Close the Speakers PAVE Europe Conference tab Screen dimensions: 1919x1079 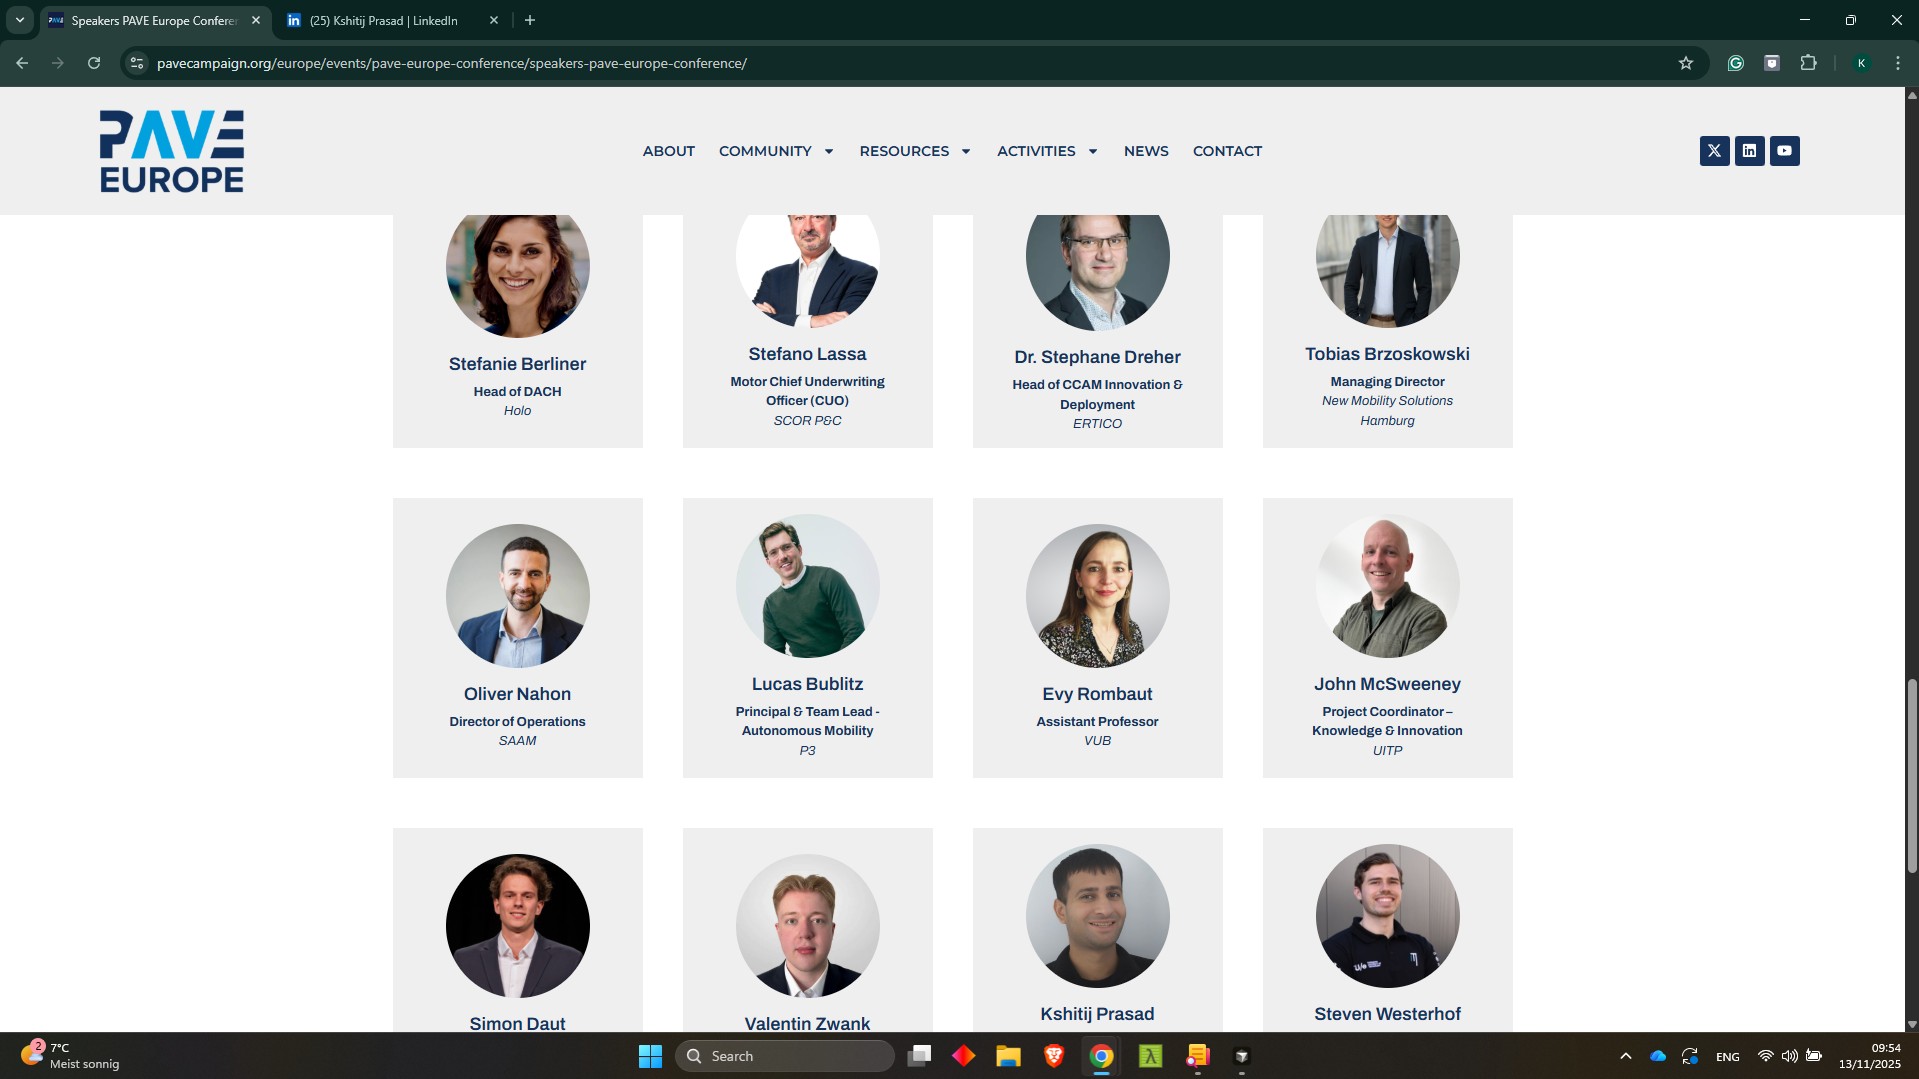point(256,20)
